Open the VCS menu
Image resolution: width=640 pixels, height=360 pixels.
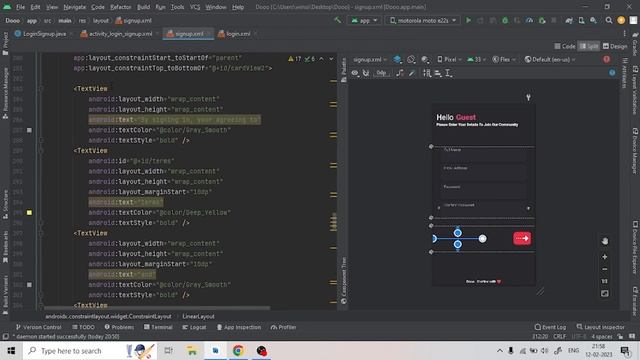[195, 7]
